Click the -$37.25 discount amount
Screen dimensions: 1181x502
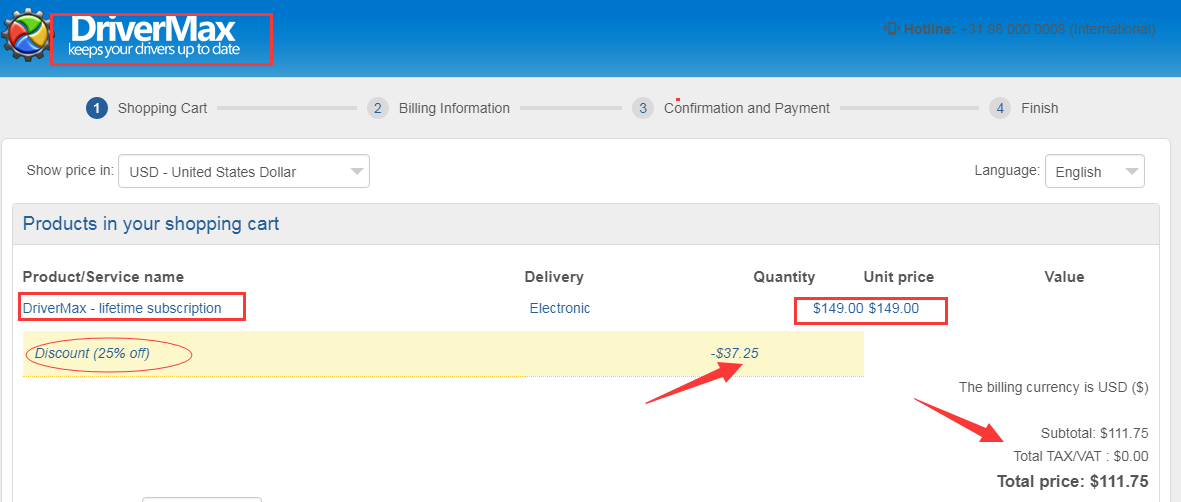734,353
